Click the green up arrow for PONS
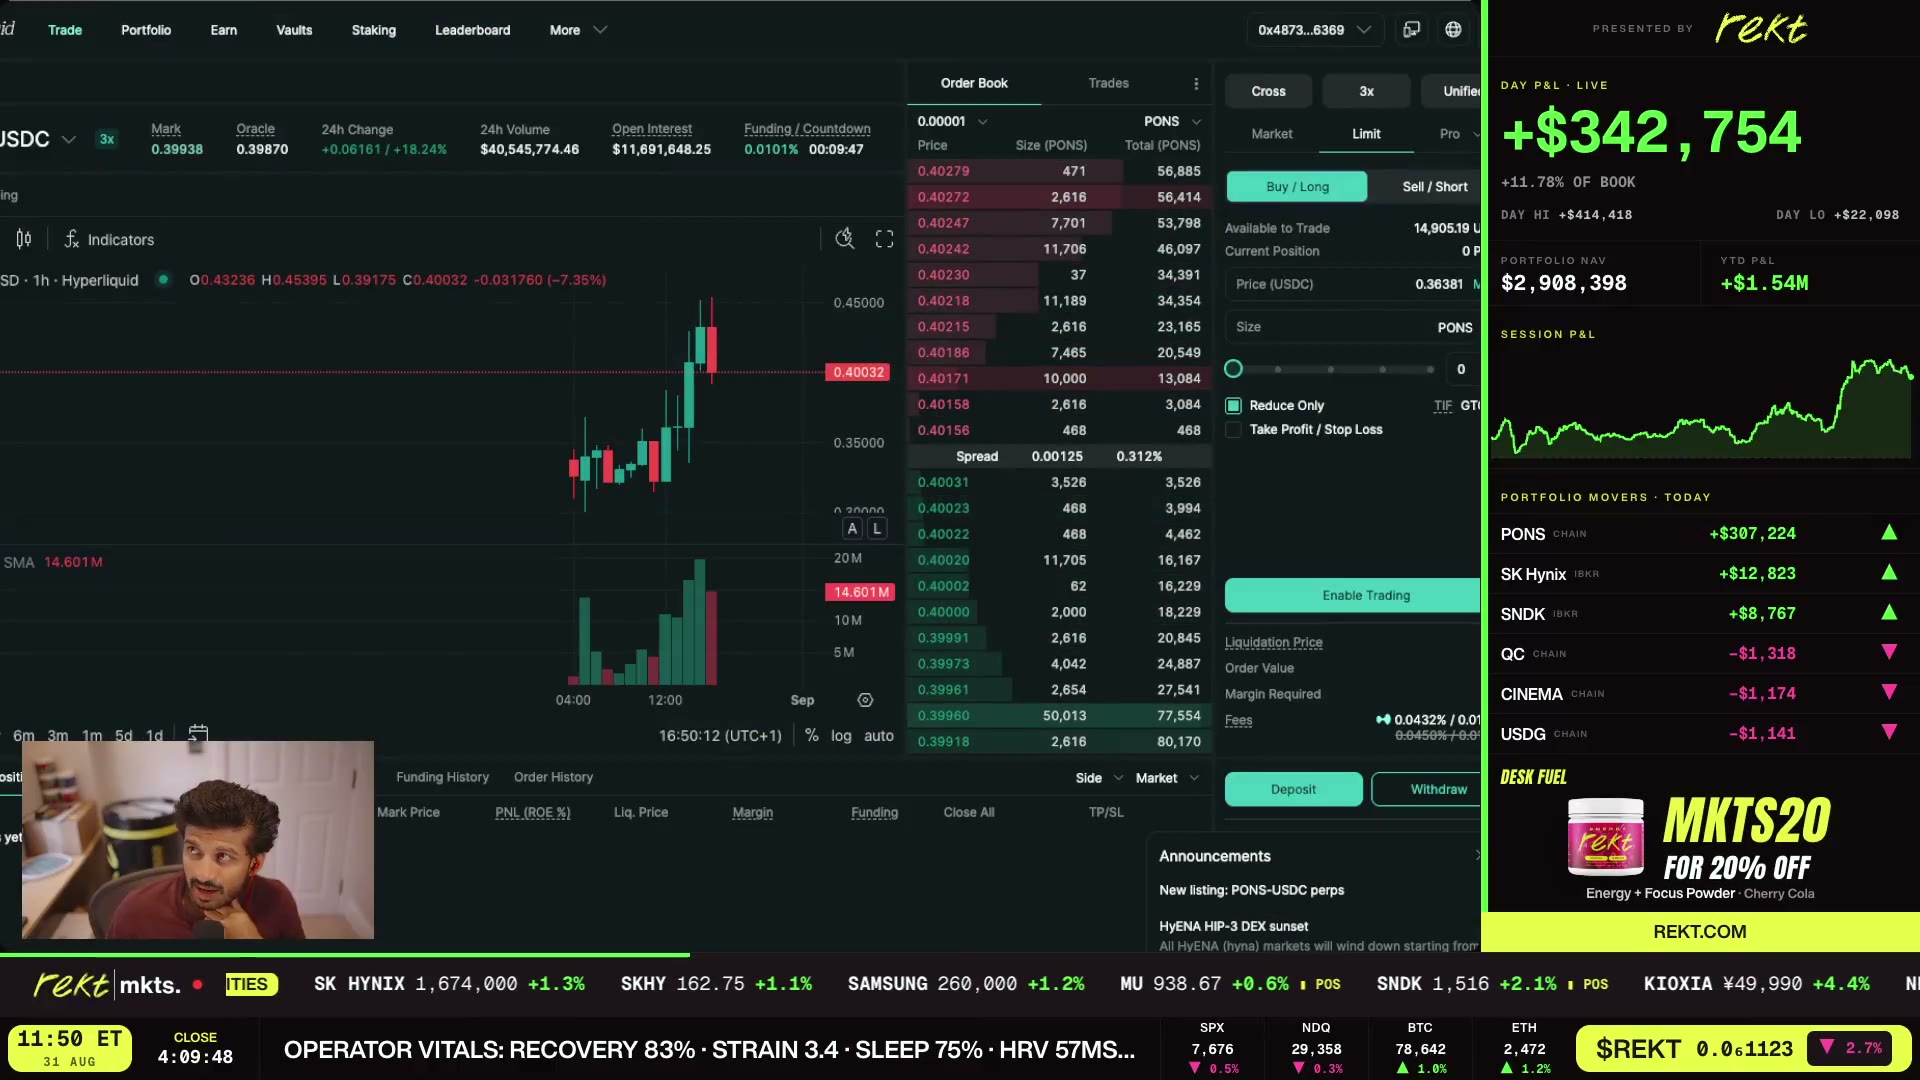 tap(1889, 533)
